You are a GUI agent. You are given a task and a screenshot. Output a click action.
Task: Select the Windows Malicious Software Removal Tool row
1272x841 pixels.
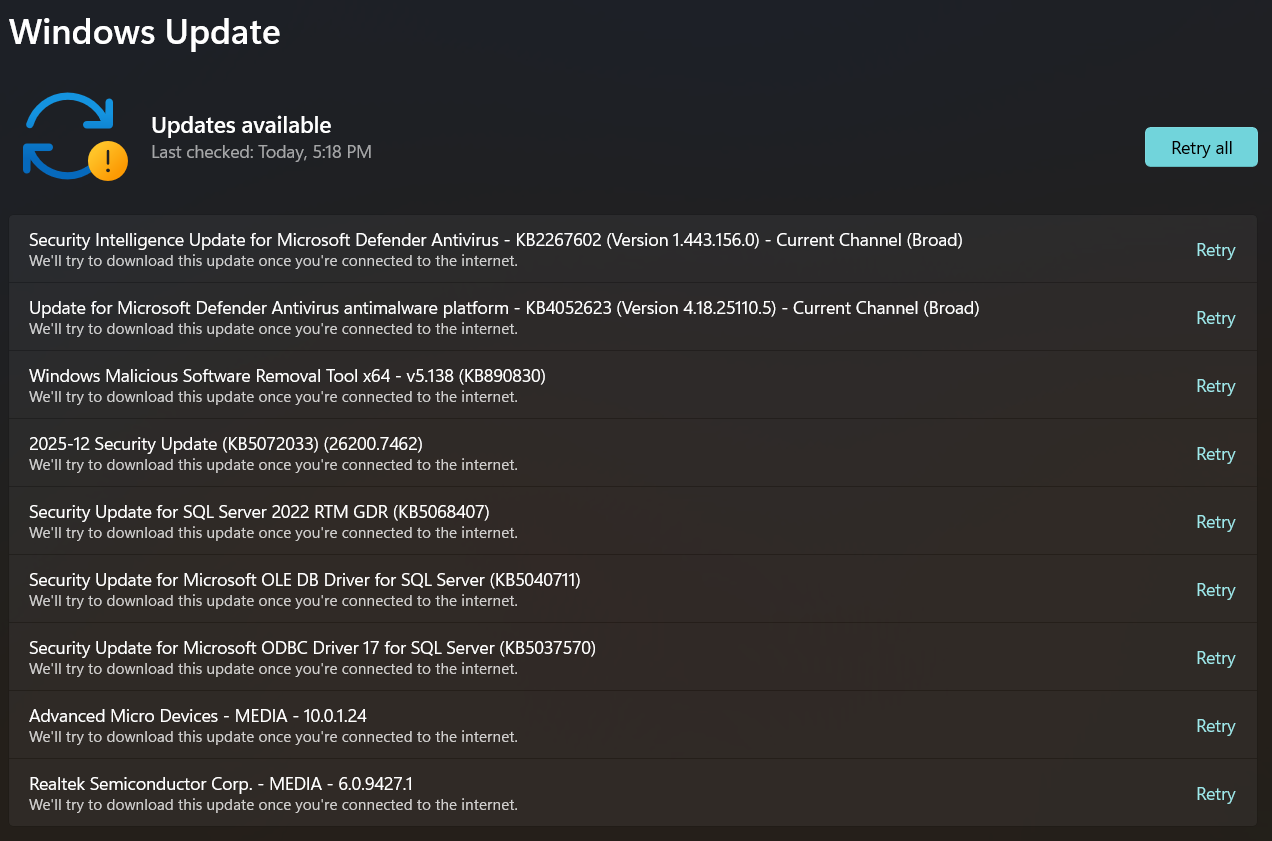633,385
